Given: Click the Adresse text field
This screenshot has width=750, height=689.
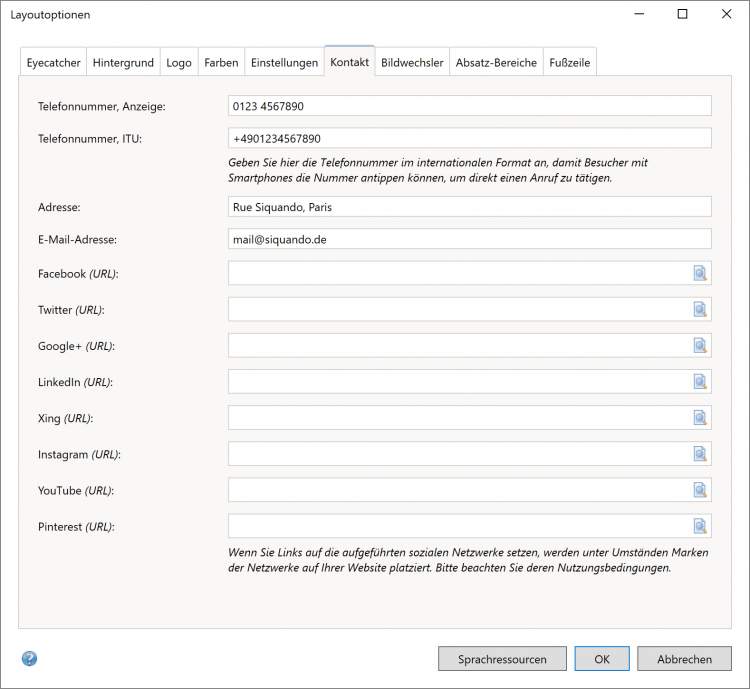Looking at the screenshot, I should [x=469, y=207].
